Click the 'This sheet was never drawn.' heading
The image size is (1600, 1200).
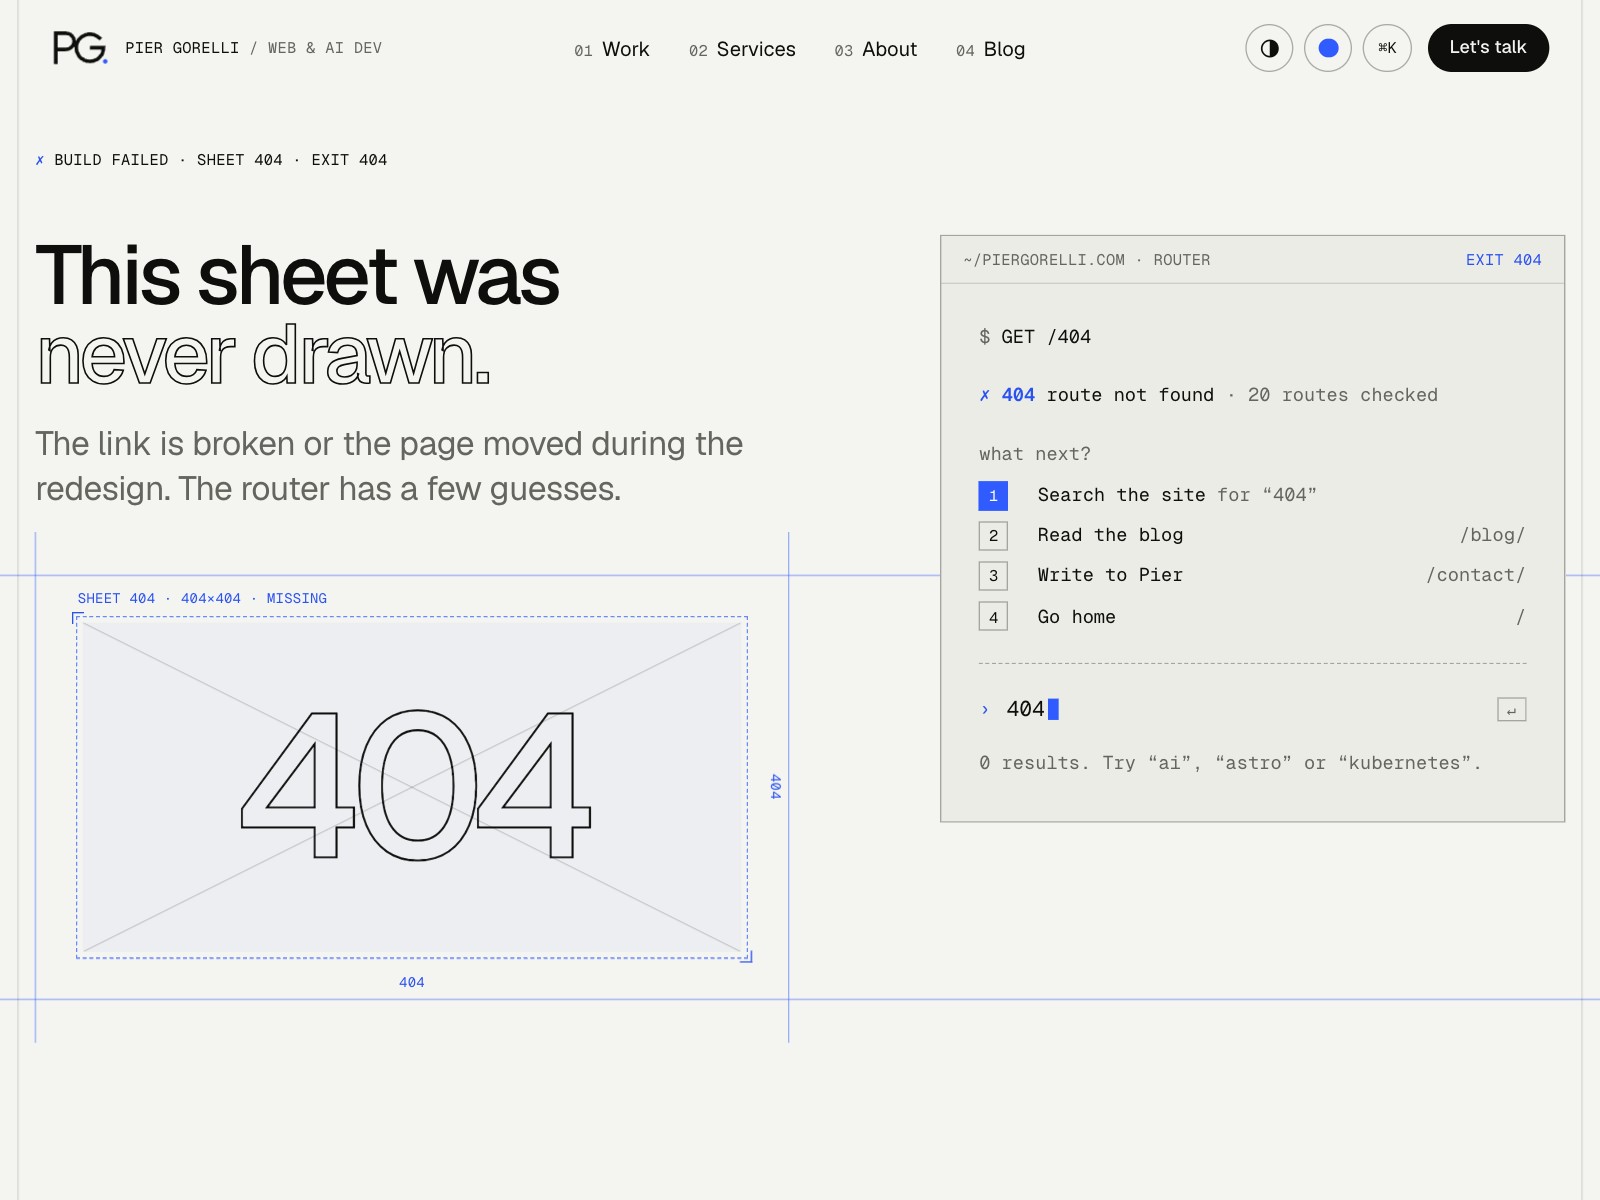tap(298, 315)
